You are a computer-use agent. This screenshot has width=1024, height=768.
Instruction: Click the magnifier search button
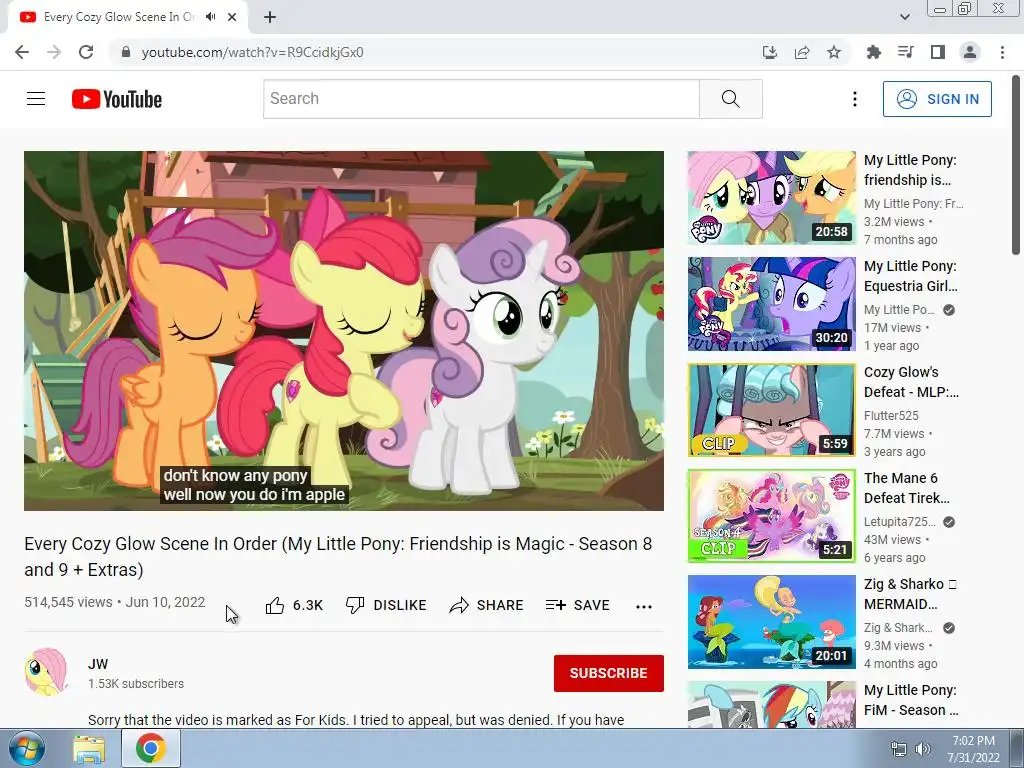pyautogui.click(x=731, y=99)
